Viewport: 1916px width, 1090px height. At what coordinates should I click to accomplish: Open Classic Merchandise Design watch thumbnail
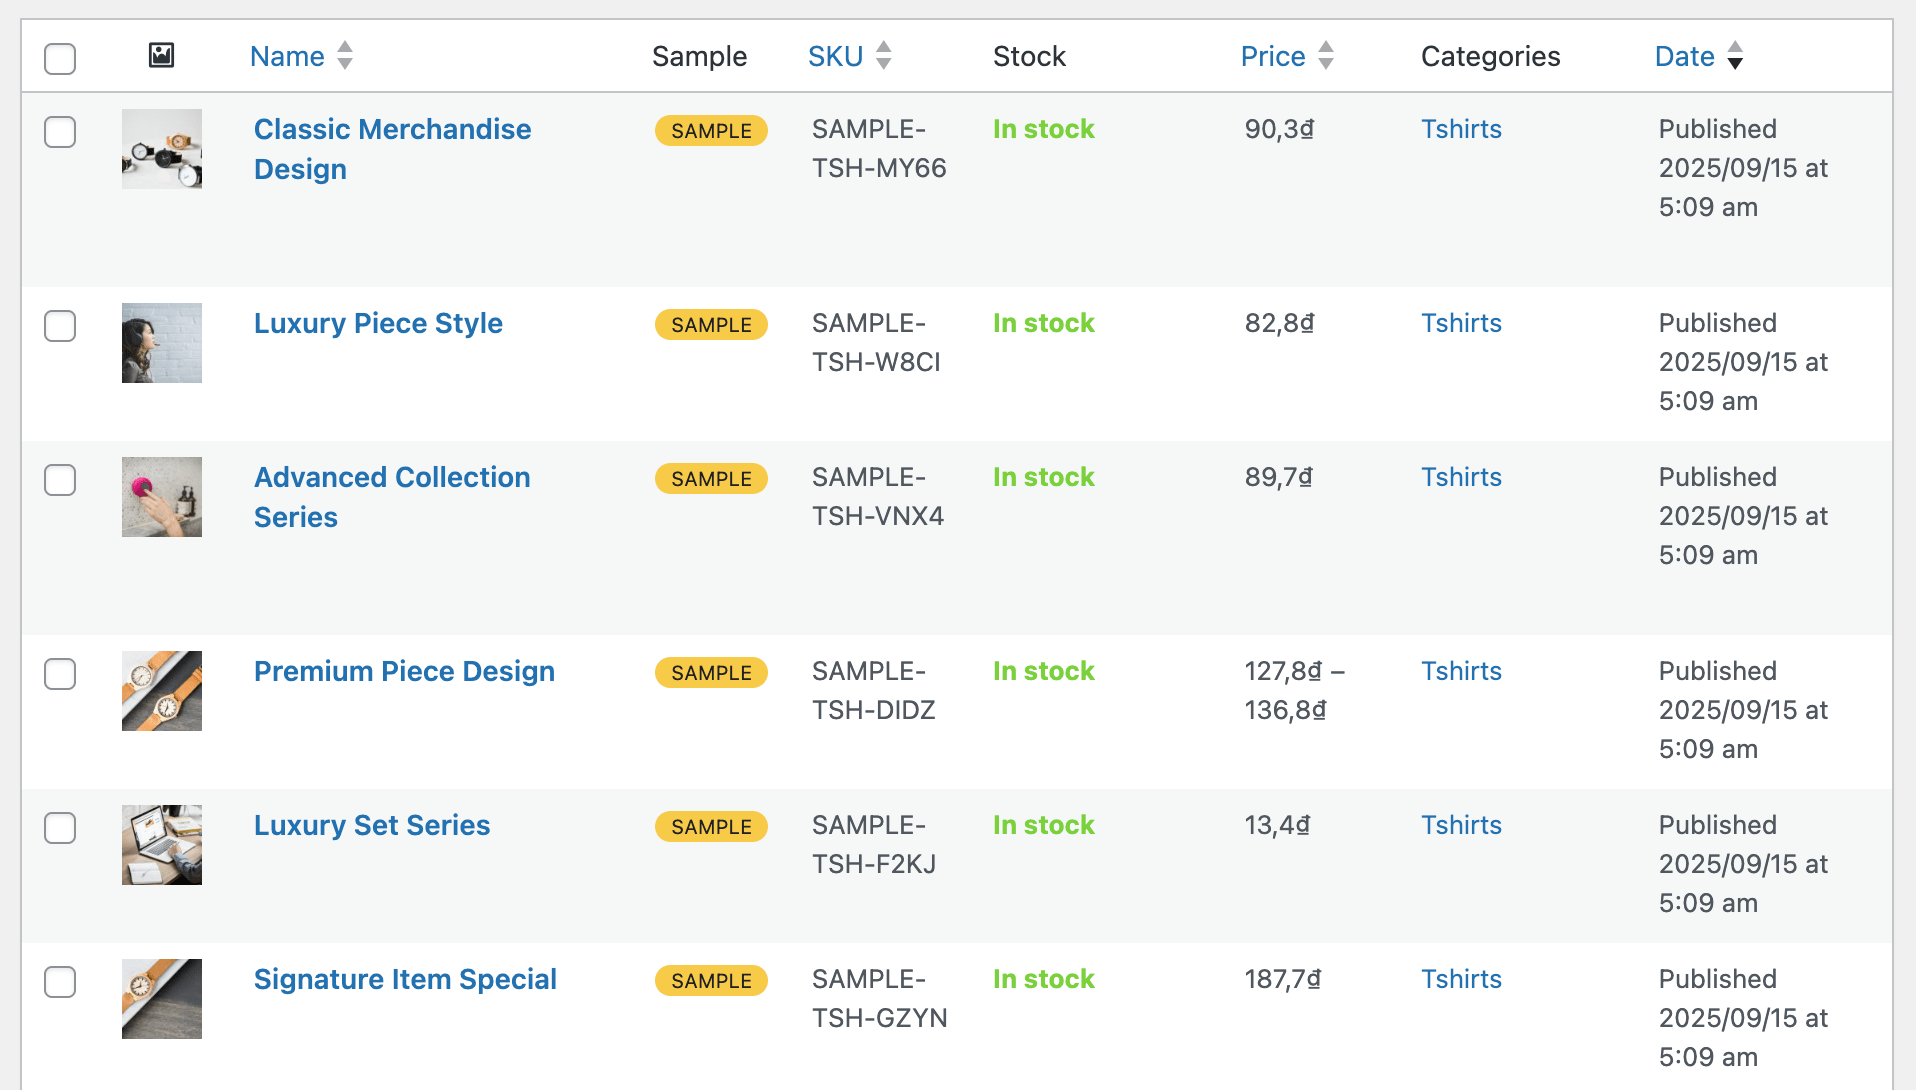click(162, 149)
